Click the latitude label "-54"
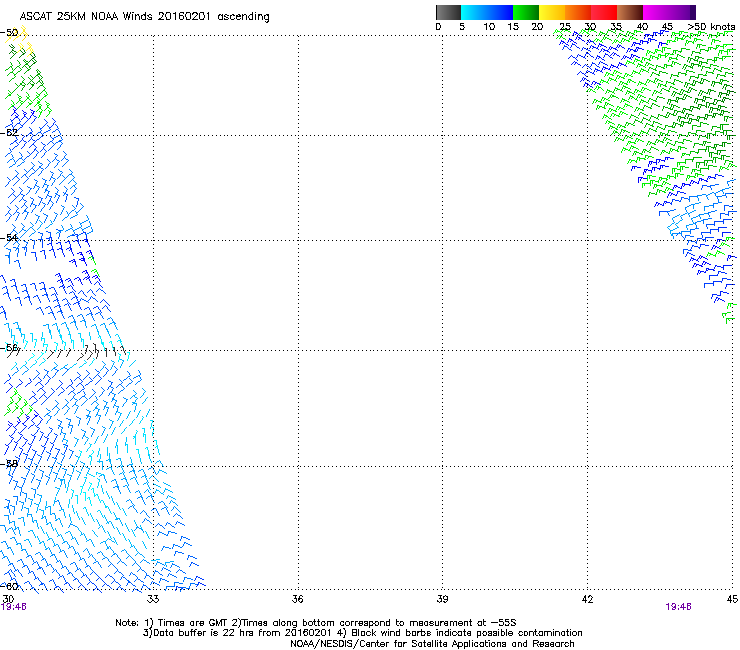The height and width of the screenshot is (650, 740). [x=9, y=237]
